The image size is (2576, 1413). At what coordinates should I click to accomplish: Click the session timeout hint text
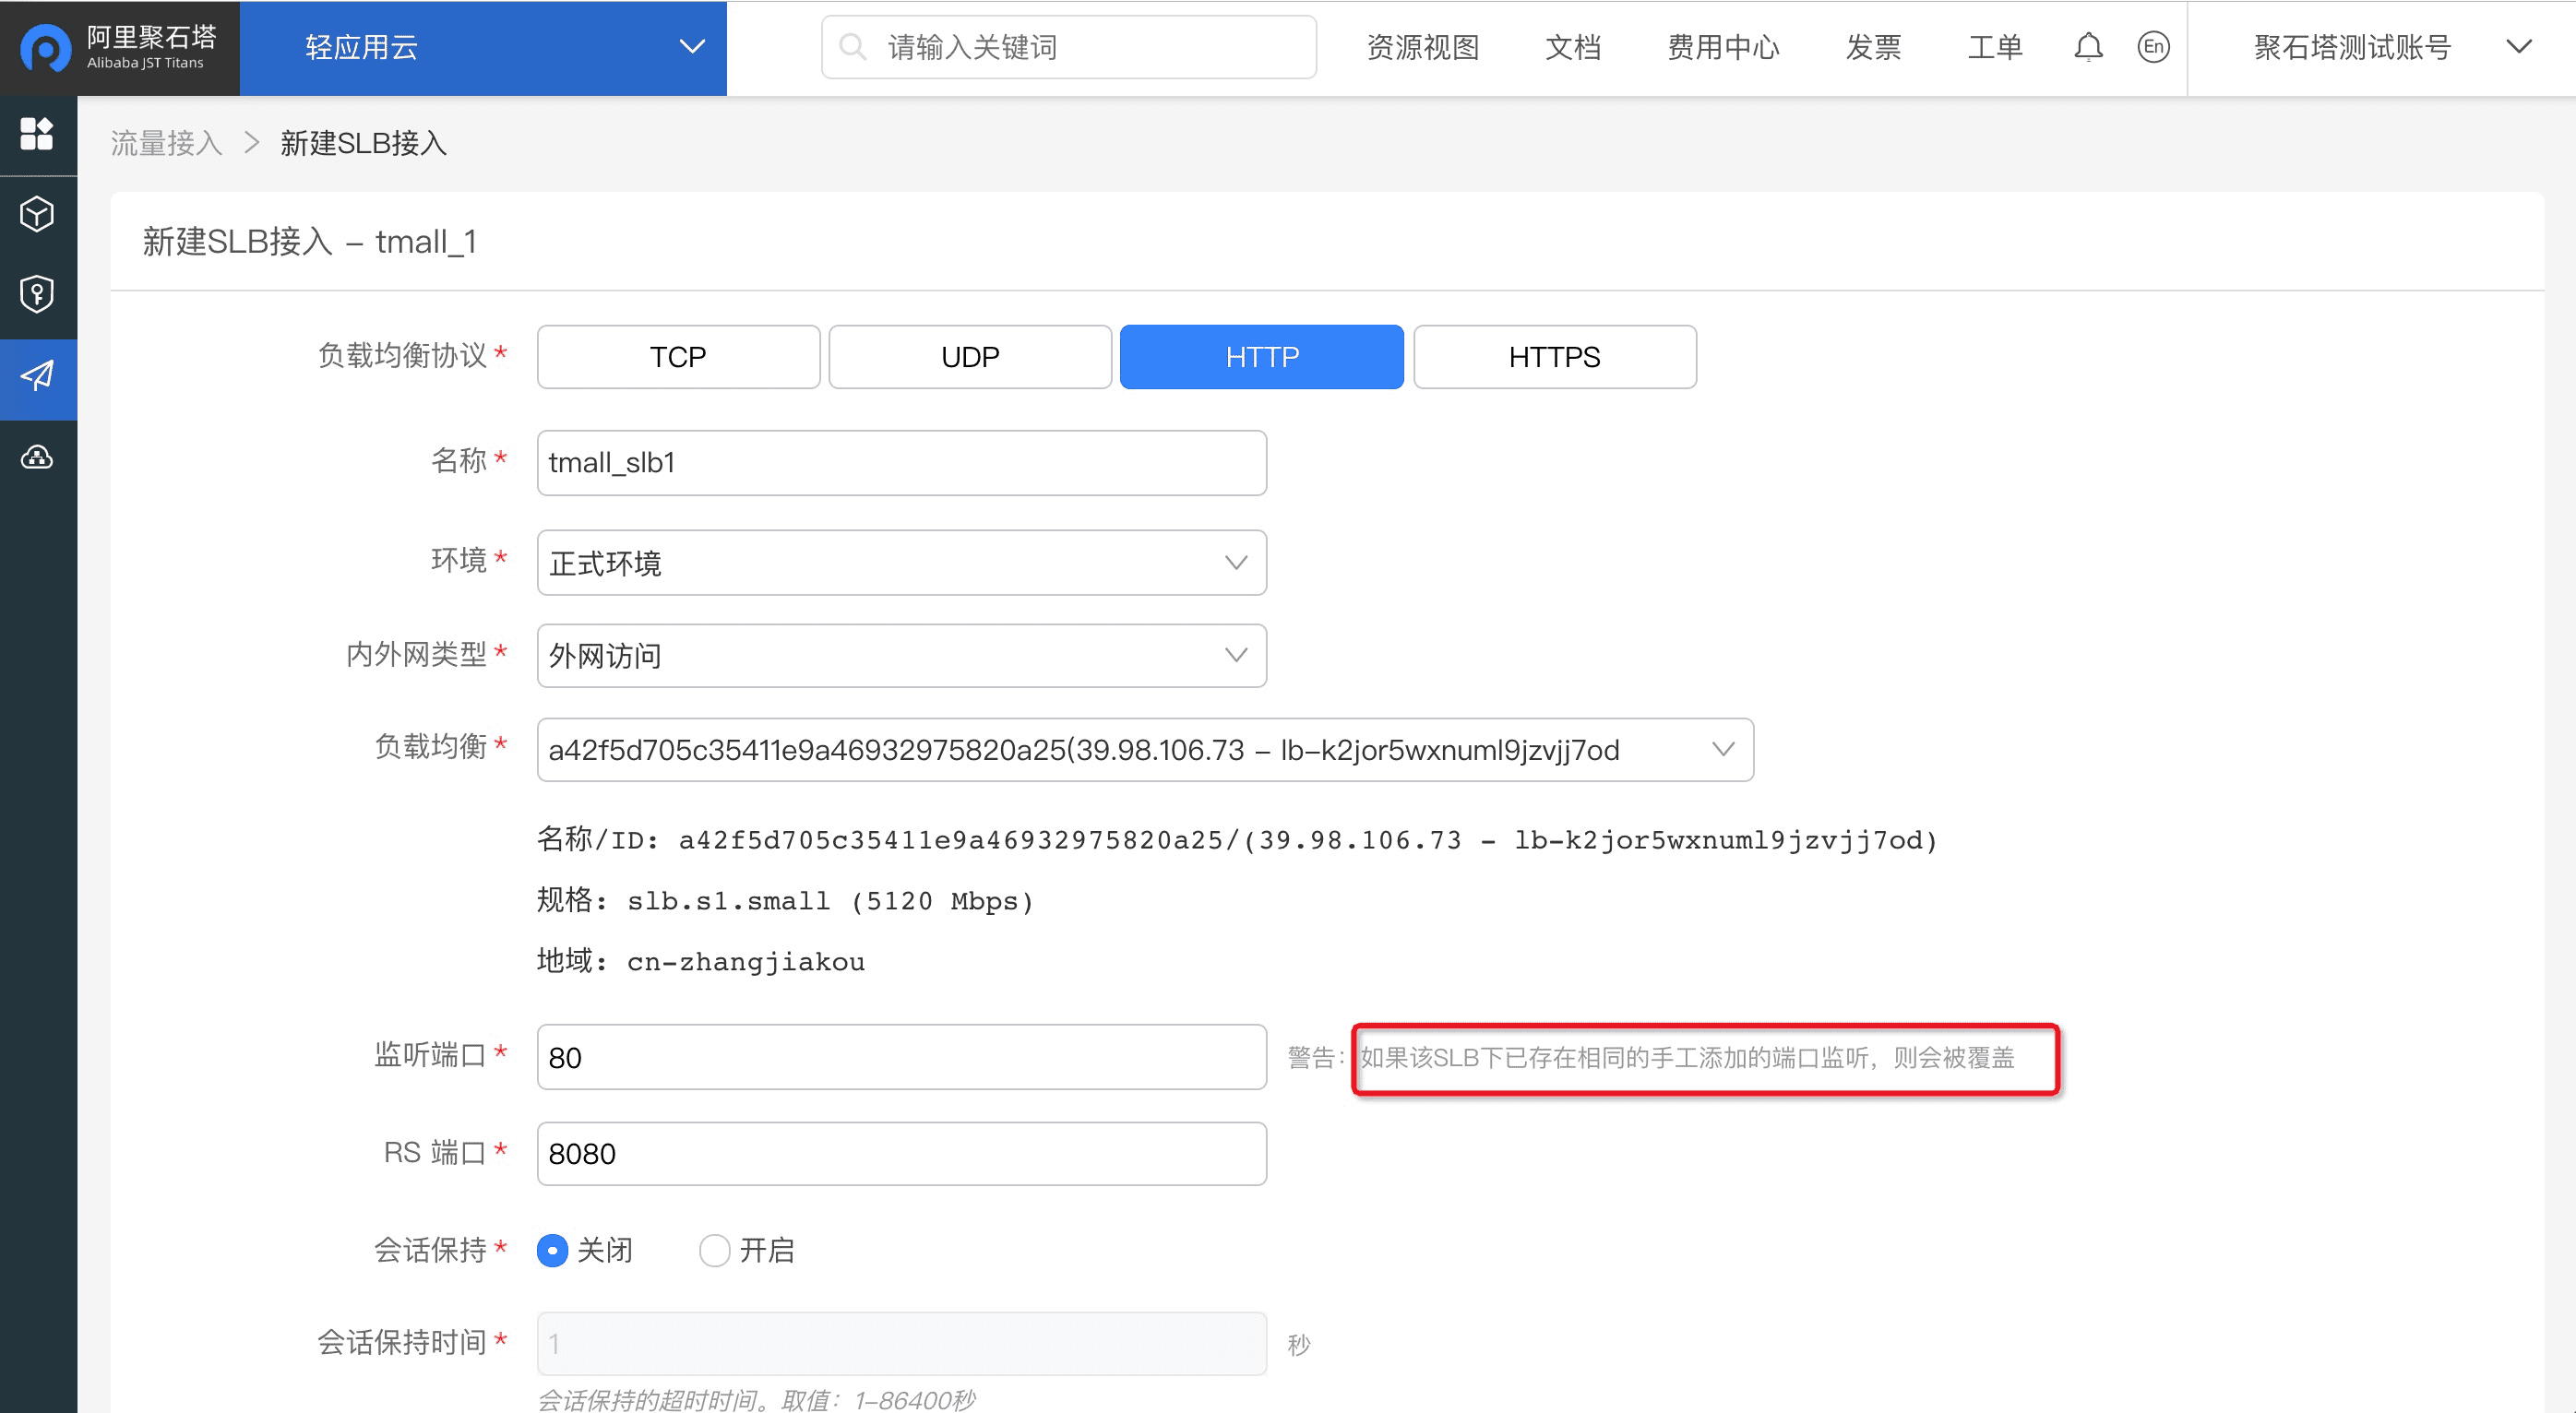pyautogui.click(x=756, y=1399)
